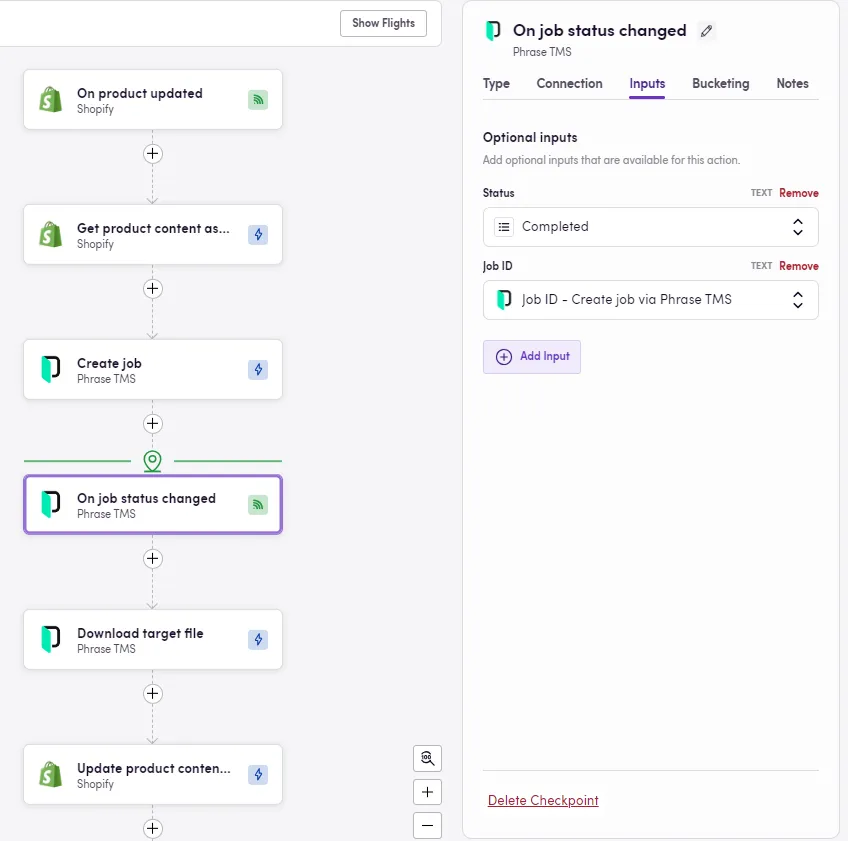Click the Shopify icon on 'On product updated' node
848x841 pixels.
[50, 99]
